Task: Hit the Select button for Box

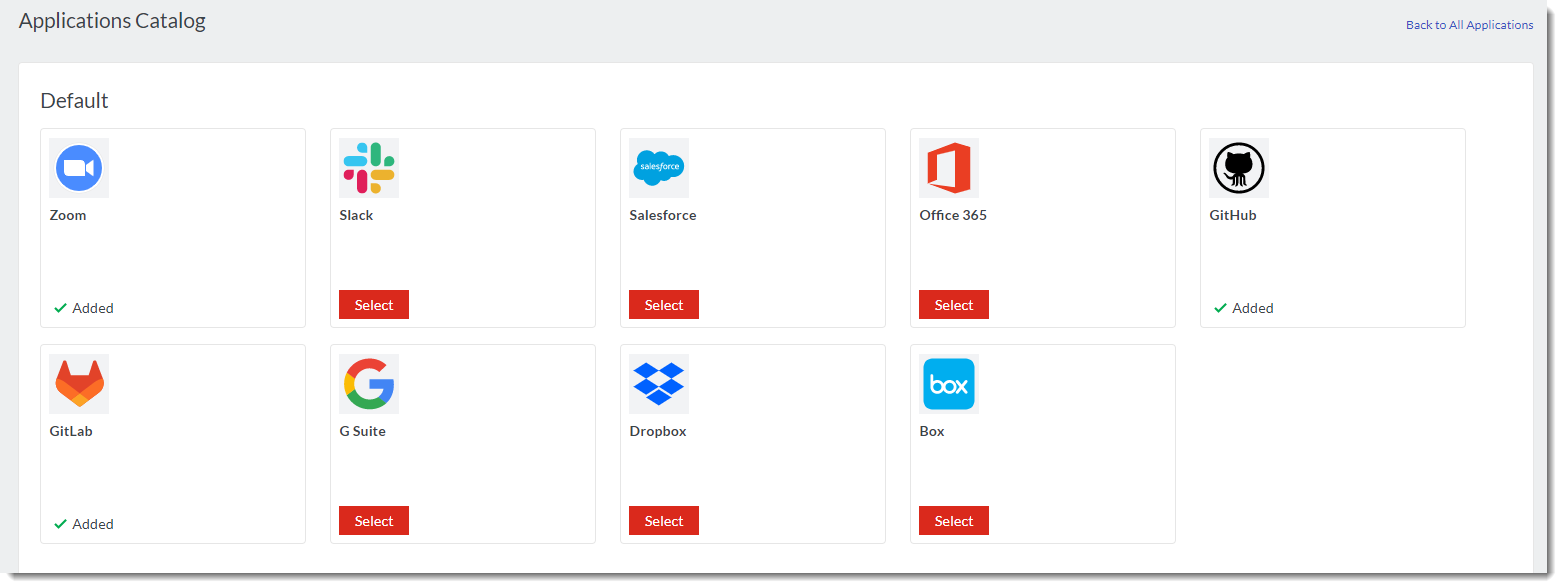Action: coord(954,521)
